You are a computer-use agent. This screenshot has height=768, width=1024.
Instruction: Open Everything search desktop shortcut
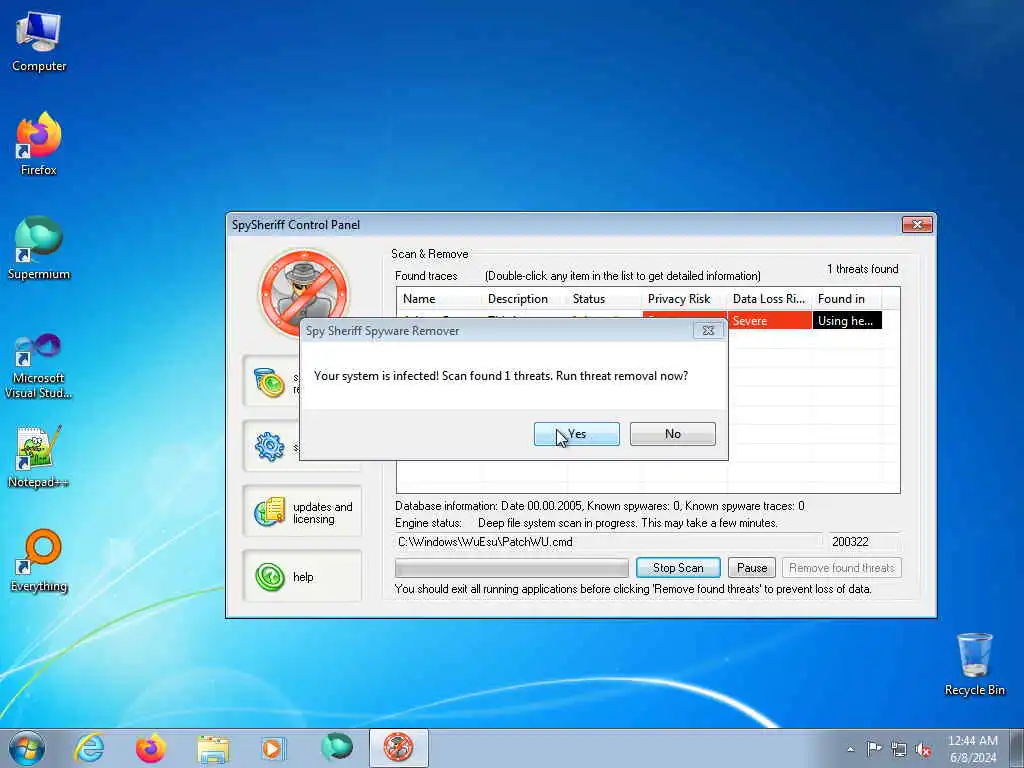(39, 560)
